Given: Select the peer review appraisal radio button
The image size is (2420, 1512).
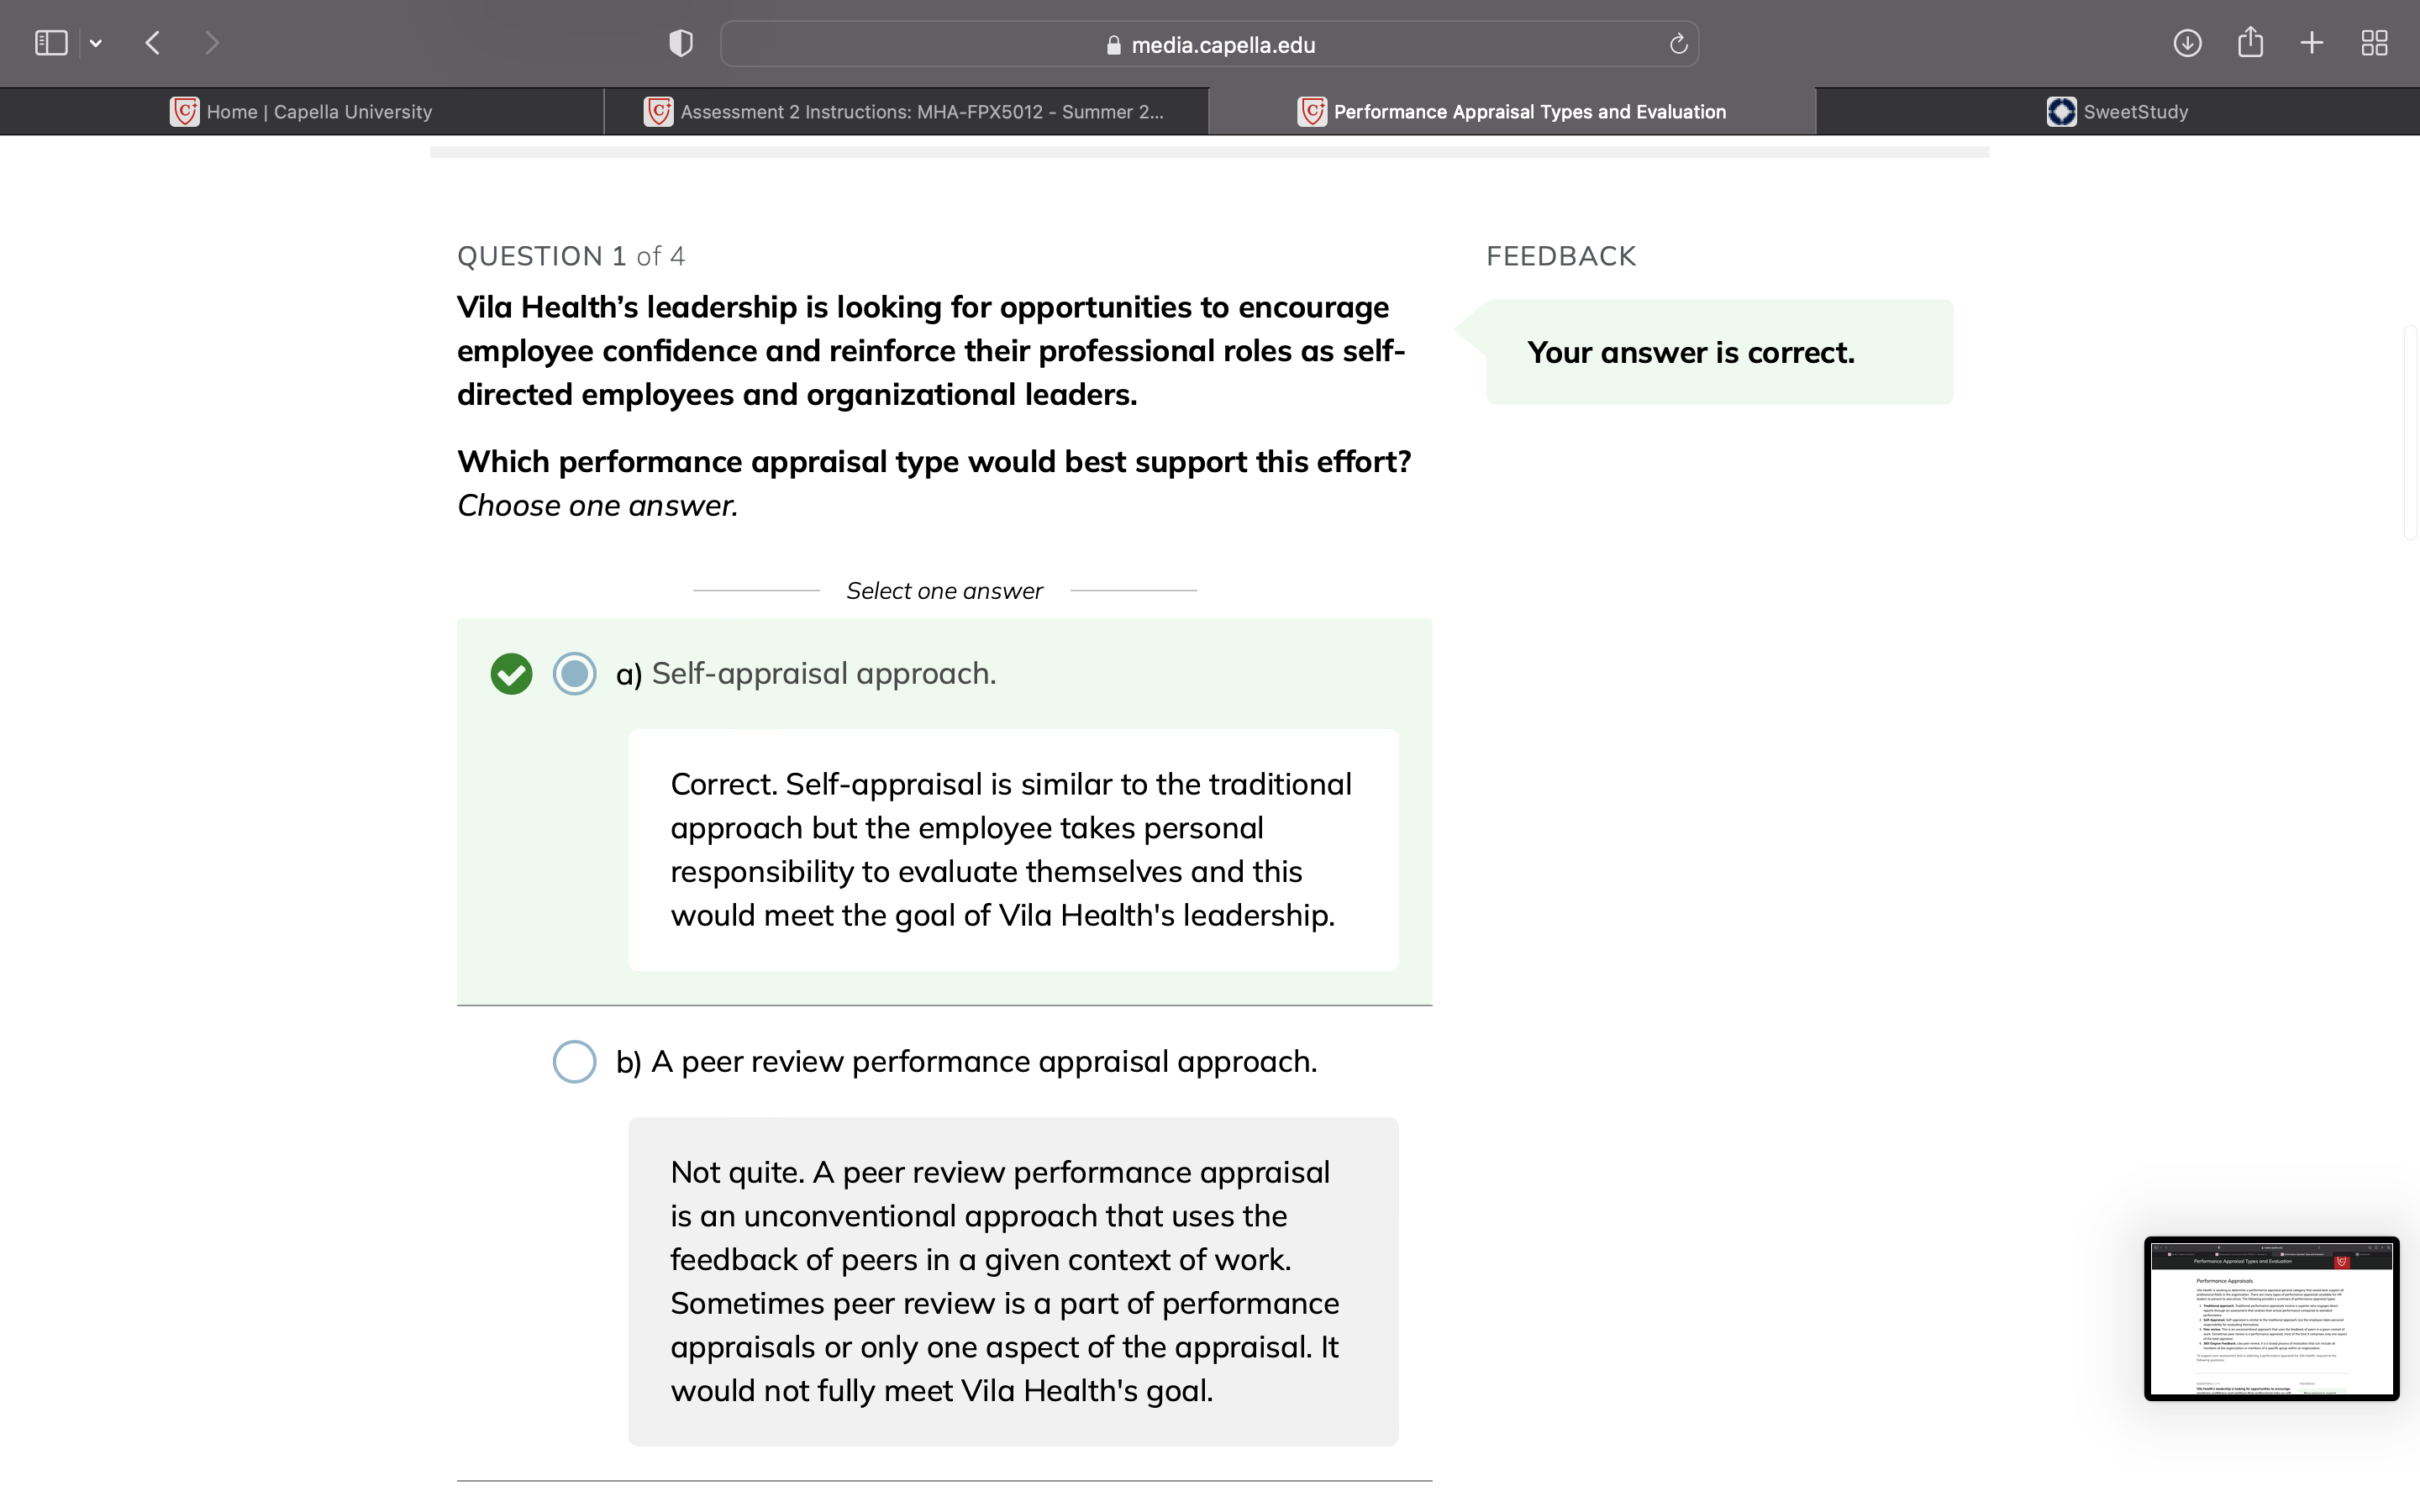Looking at the screenshot, I should pyautogui.click(x=574, y=1061).
